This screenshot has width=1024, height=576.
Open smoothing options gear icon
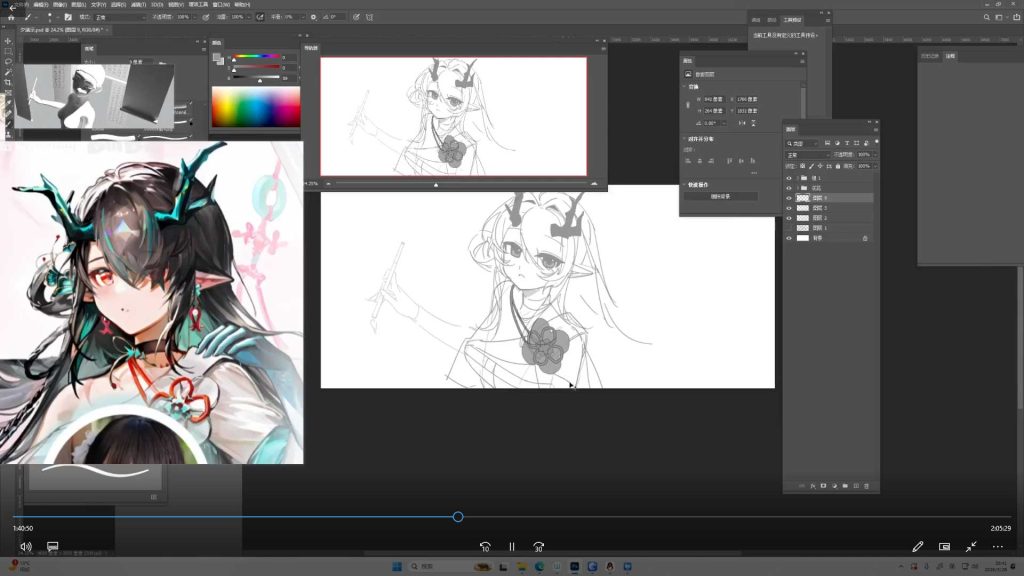pos(313,17)
